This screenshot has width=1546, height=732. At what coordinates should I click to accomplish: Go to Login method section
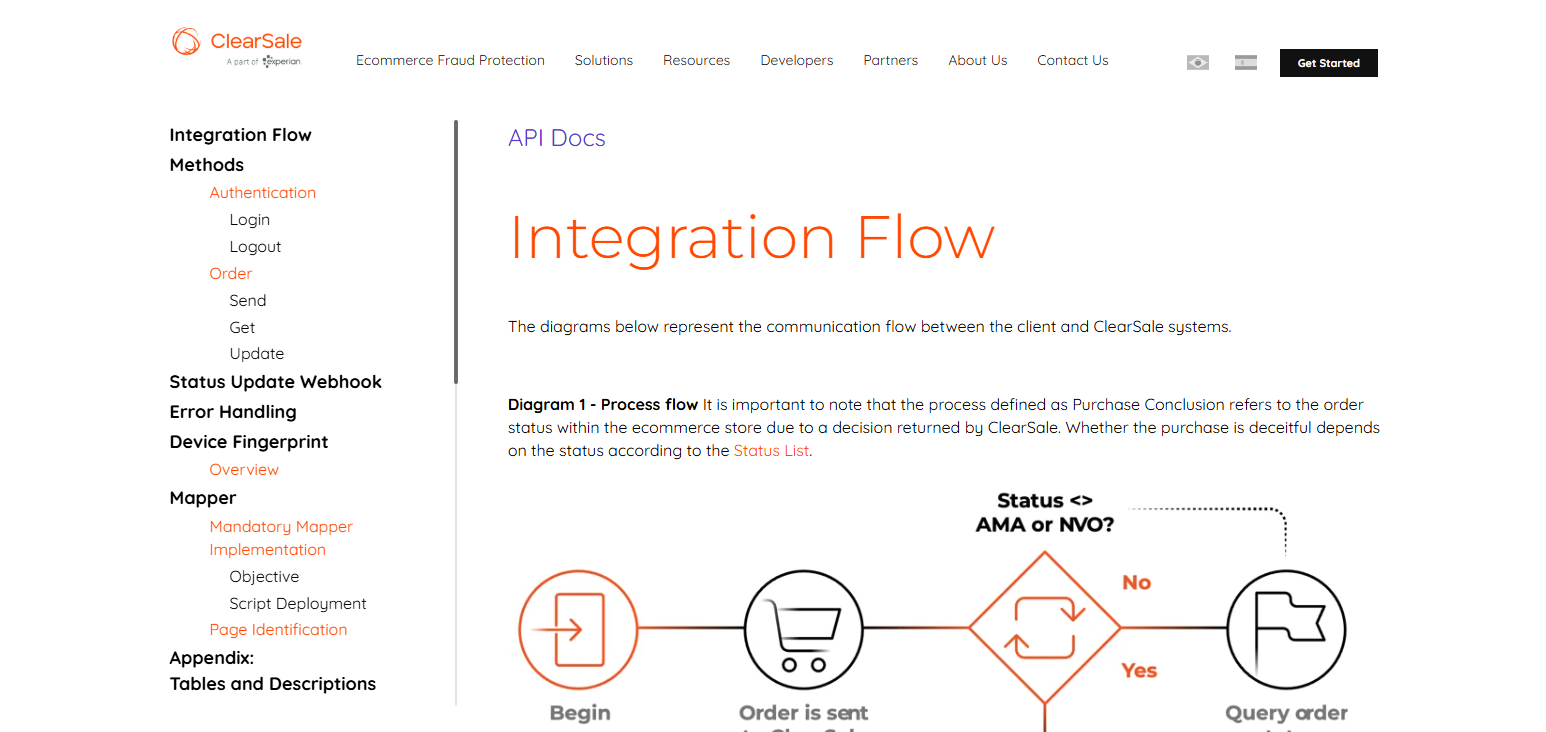click(x=249, y=220)
